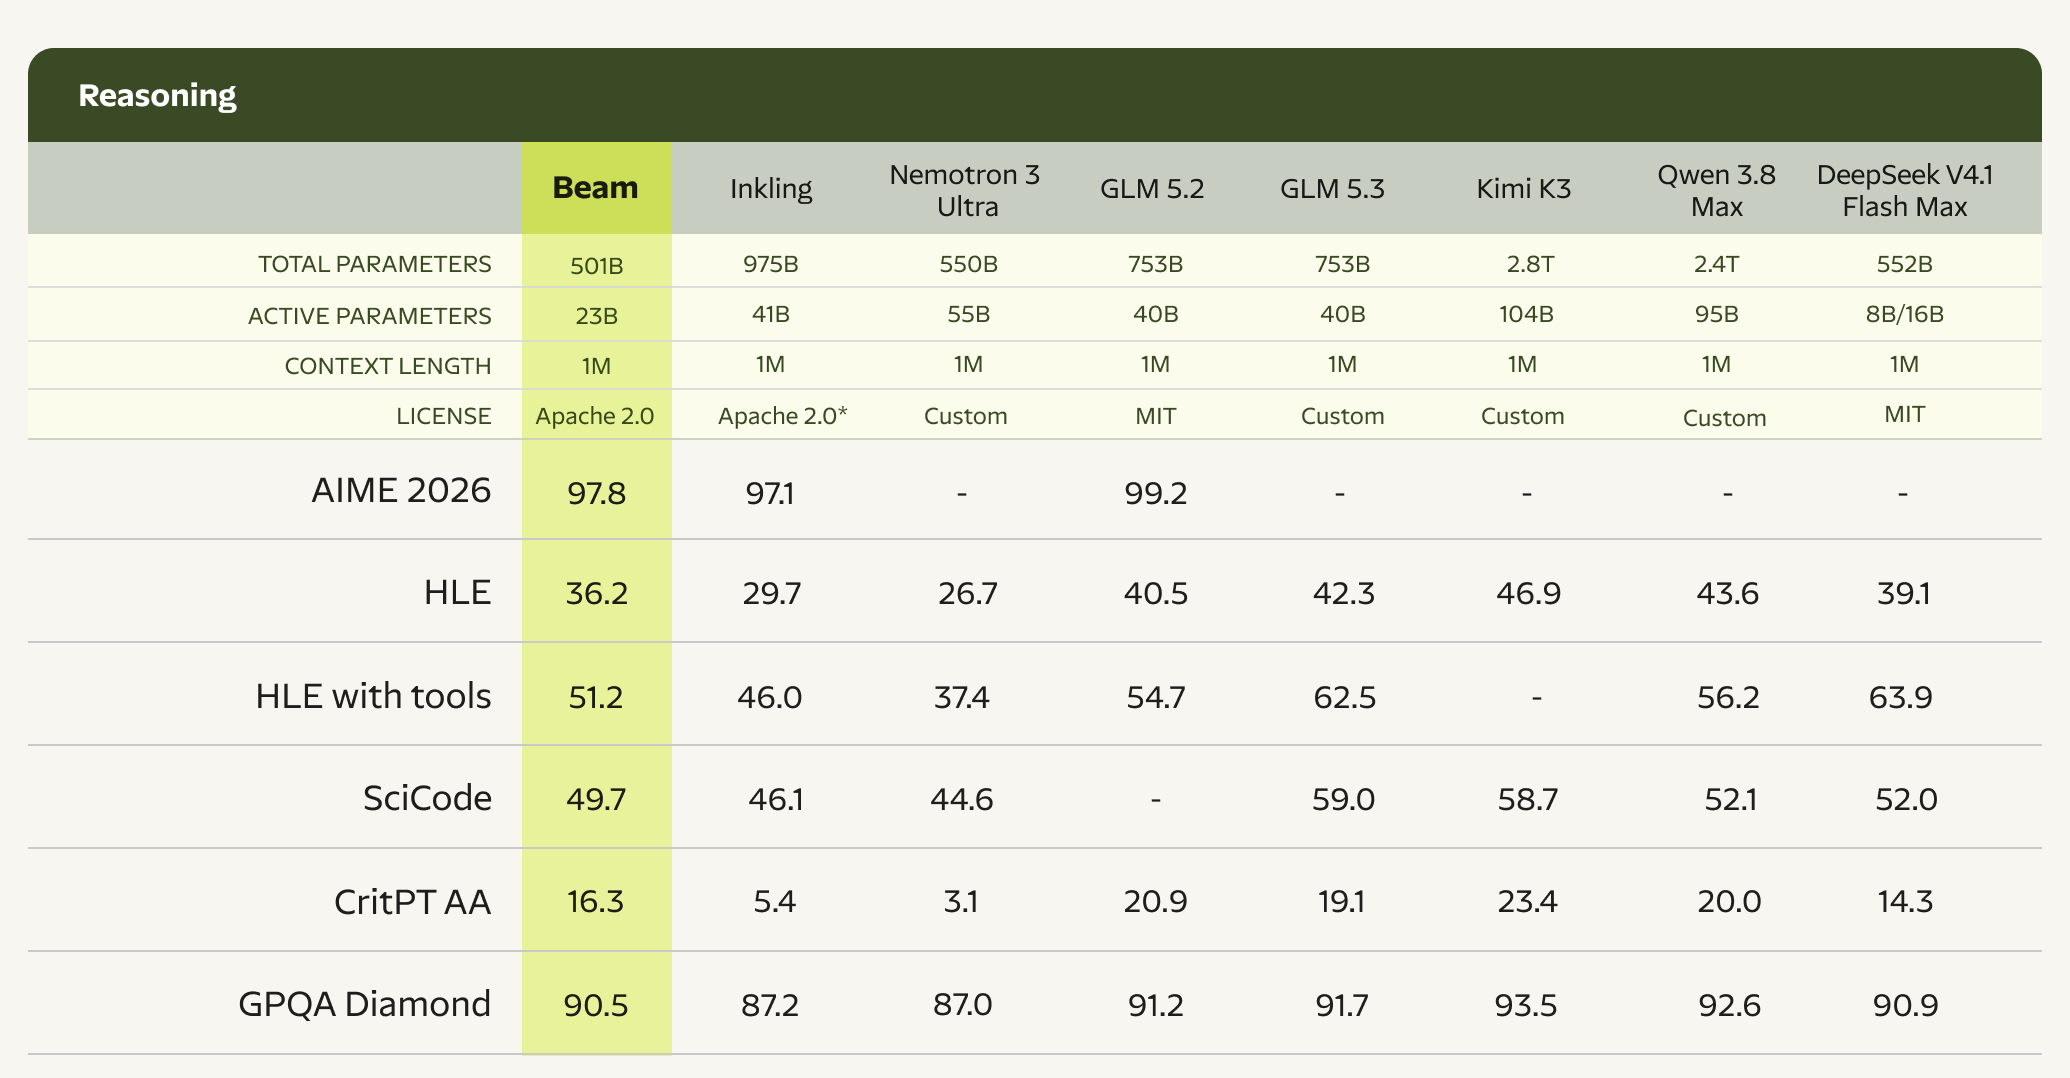Viewport: 2070px width, 1078px height.
Task: Click Kimi K3's SciCode score 58.7
Action: (x=1527, y=800)
